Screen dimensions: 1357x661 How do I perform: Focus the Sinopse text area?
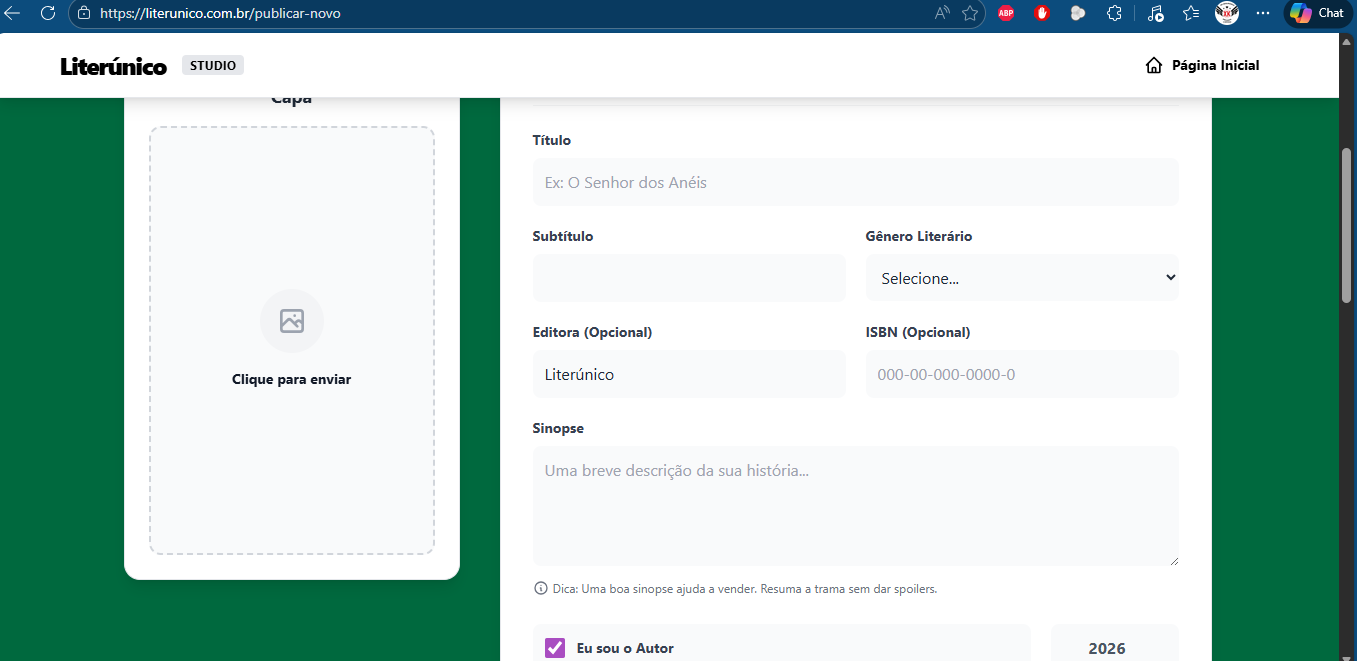click(855, 506)
